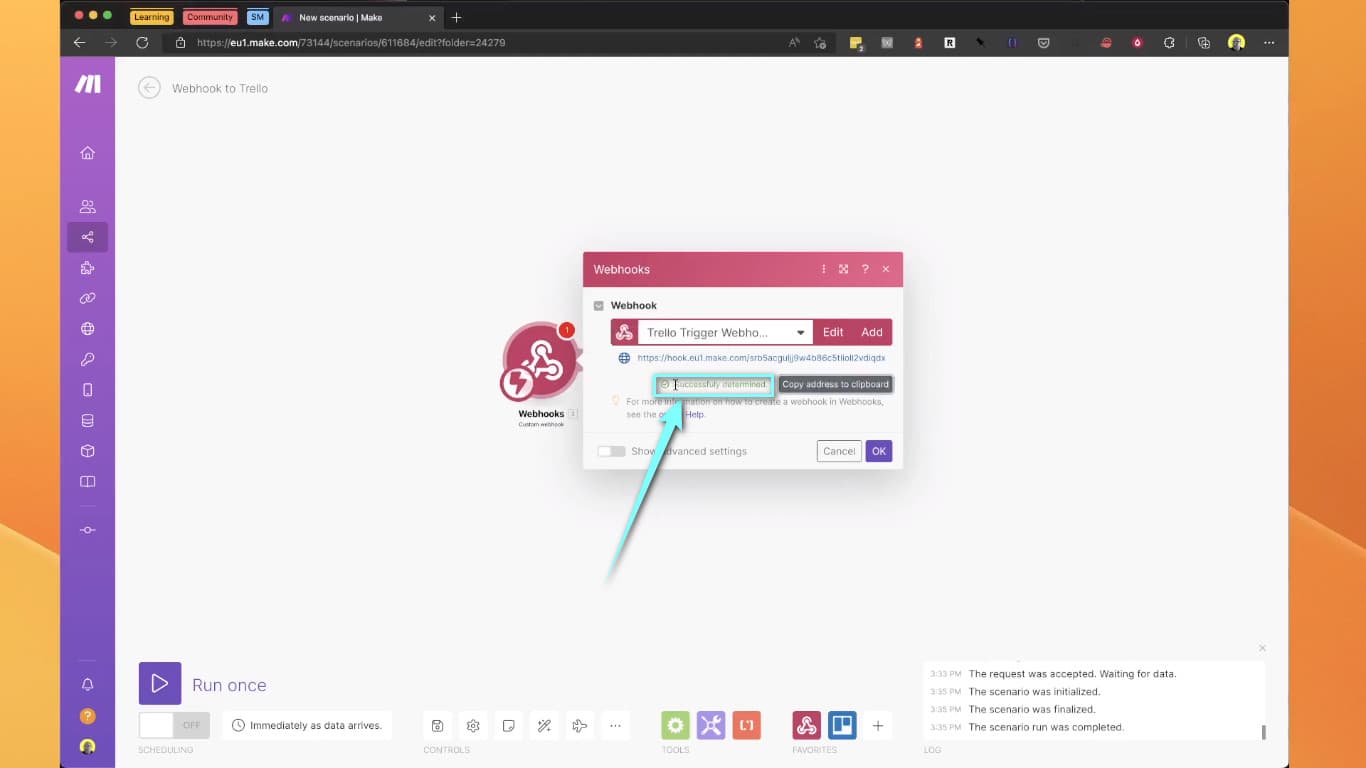The image size is (1366, 768).
Task: Open the Webhooks globe sidebar icon
Action: click(x=88, y=329)
